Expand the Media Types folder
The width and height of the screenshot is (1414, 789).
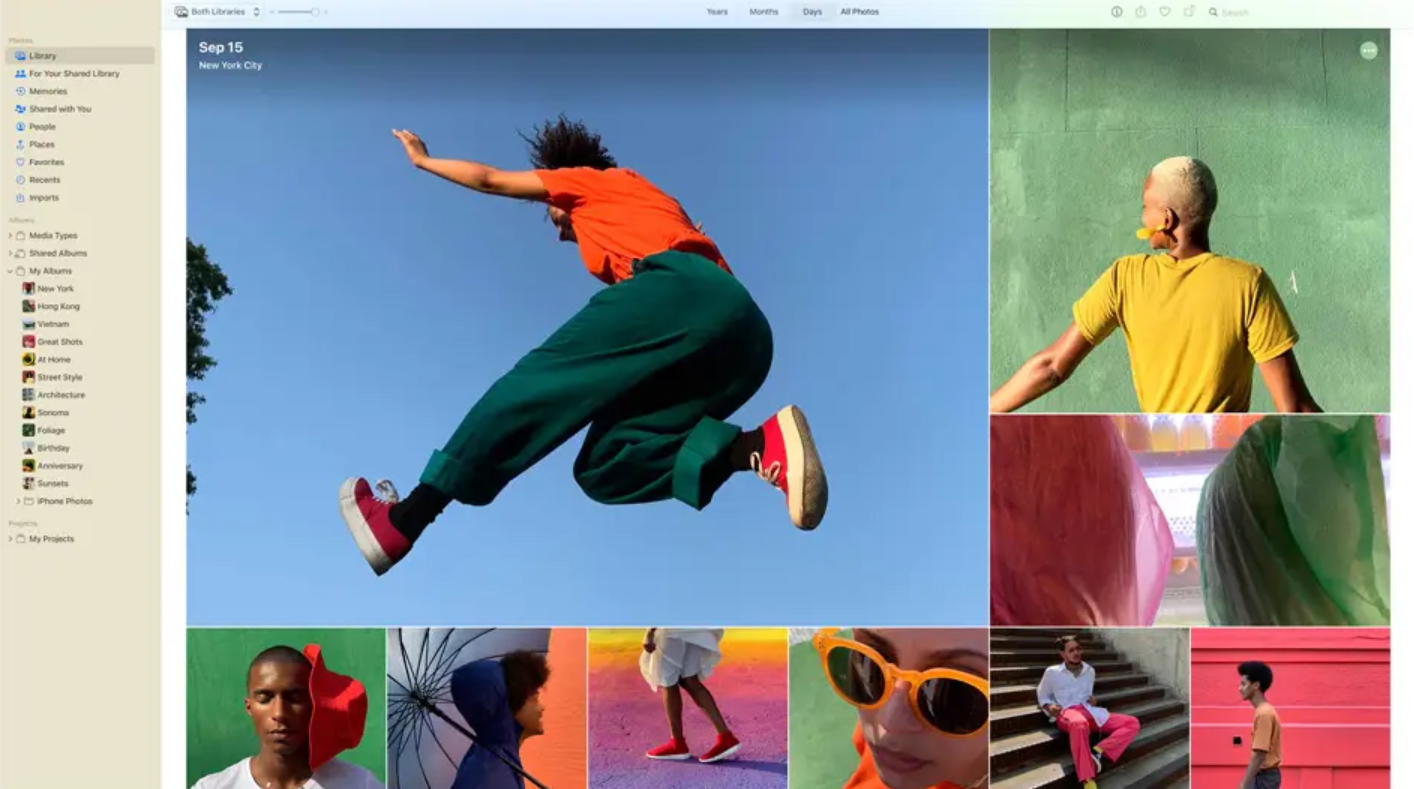(x=10, y=236)
